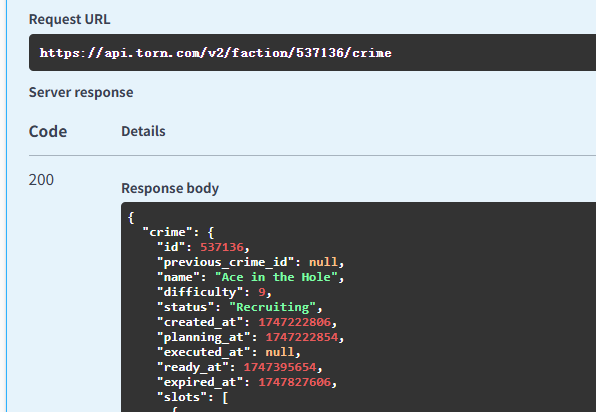This screenshot has height=412, width=596.
Task: Select the planning_at timestamp 1747222854
Action: (x=302, y=337)
